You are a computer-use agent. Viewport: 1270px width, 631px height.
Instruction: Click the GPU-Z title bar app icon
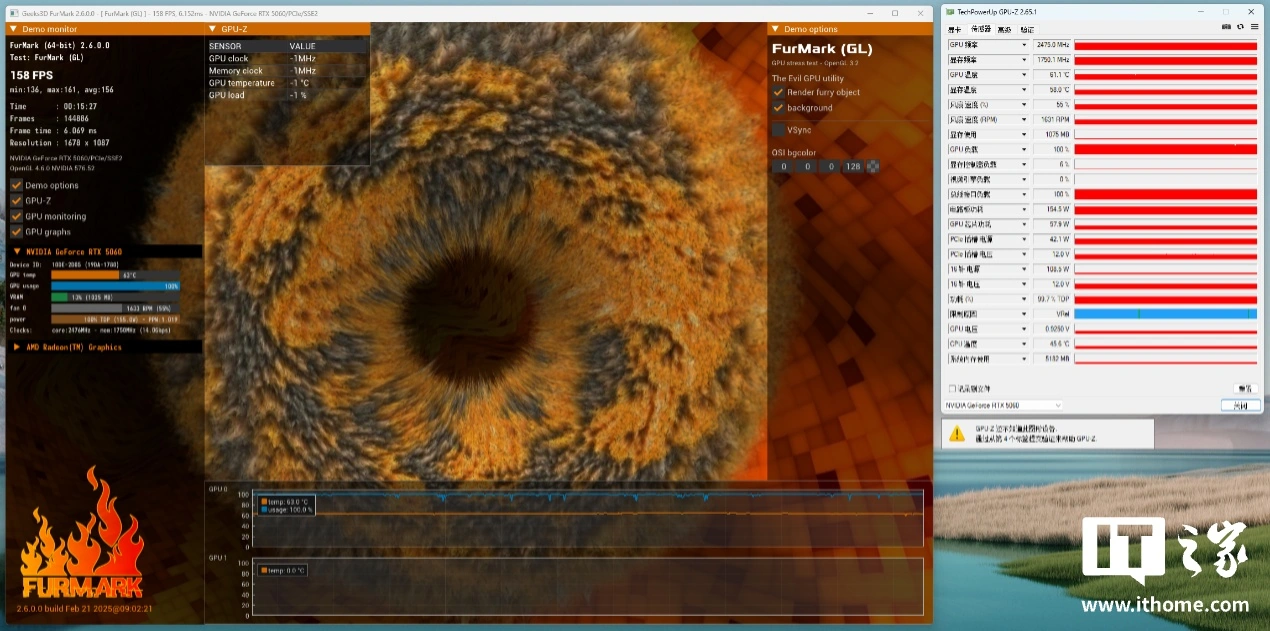point(949,12)
